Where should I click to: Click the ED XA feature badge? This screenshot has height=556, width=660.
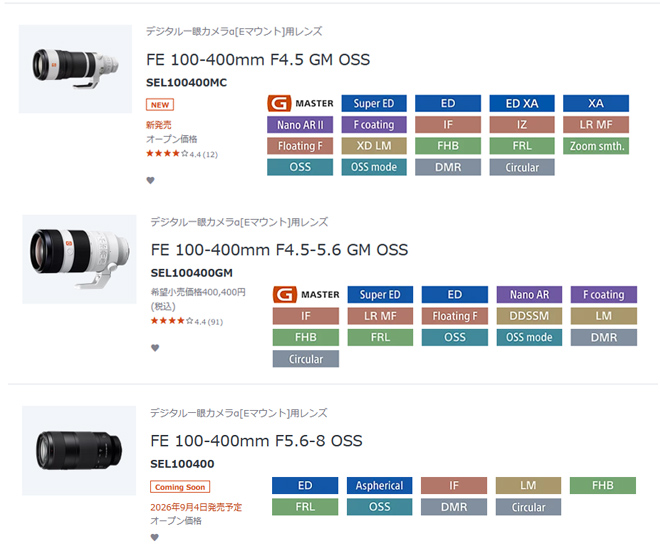click(x=522, y=103)
